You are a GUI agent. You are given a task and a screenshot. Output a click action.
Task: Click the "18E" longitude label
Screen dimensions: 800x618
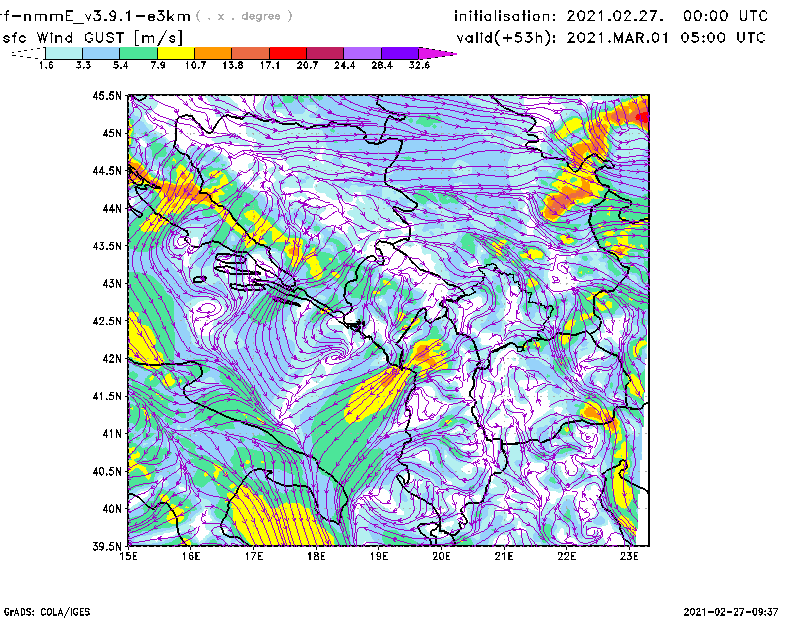[x=316, y=556]
